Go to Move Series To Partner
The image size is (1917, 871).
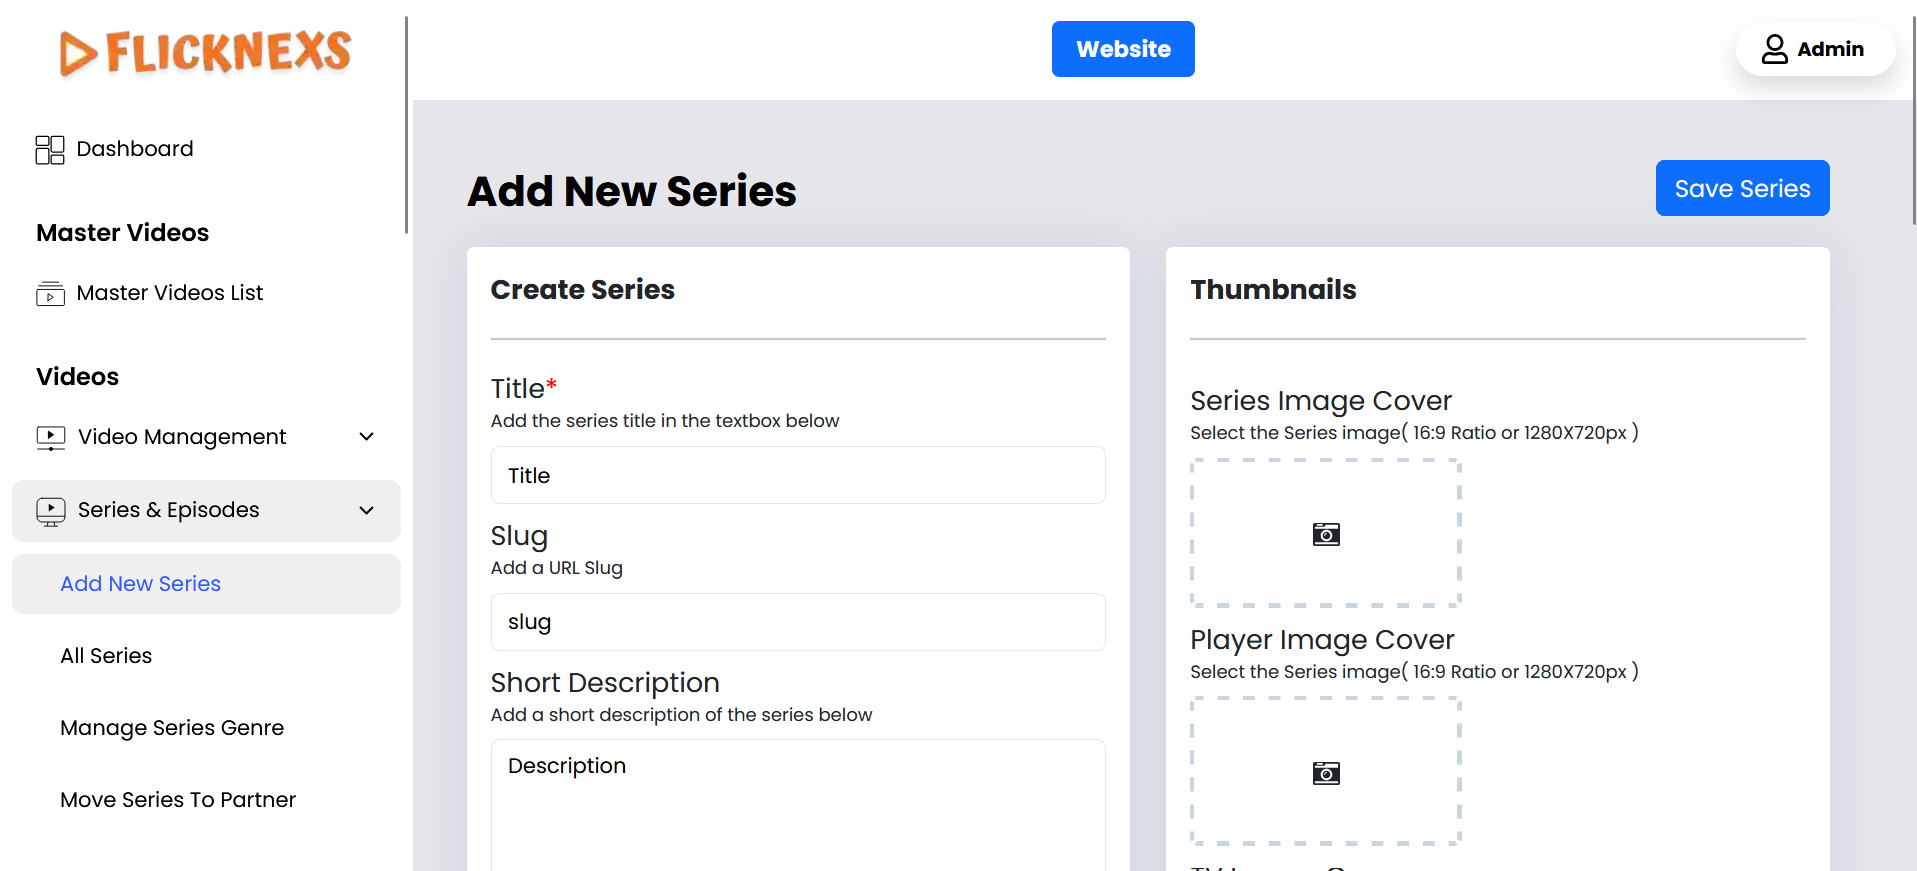[178, 800]
